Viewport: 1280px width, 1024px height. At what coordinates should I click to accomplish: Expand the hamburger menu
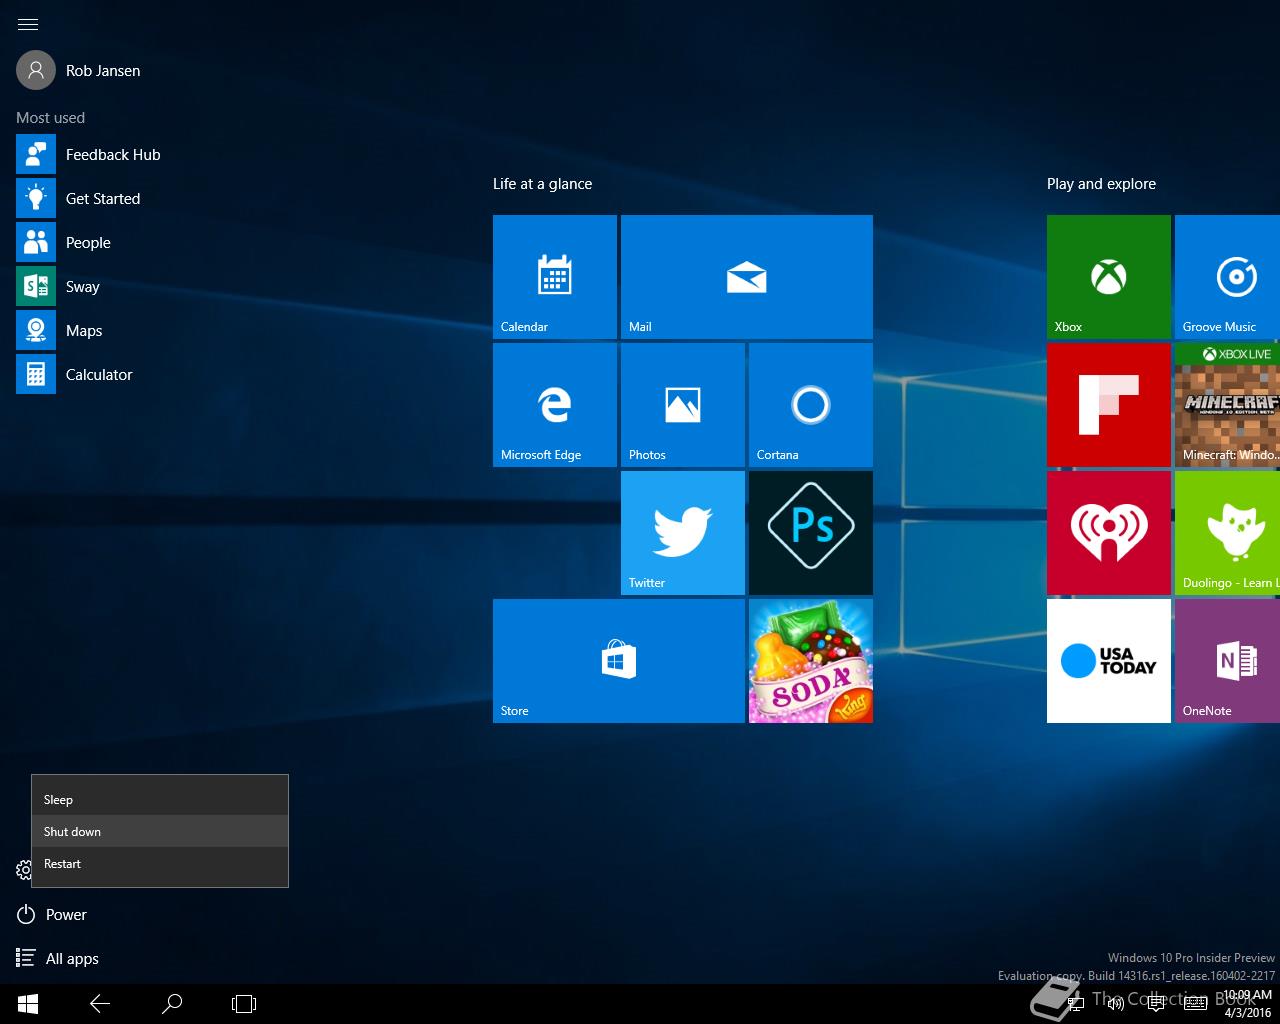(x=28, y=24)
